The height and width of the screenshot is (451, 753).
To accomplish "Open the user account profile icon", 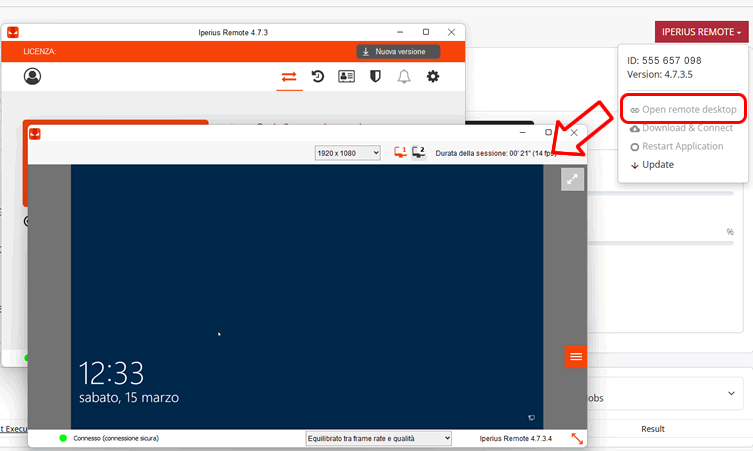I will point(32,76).
